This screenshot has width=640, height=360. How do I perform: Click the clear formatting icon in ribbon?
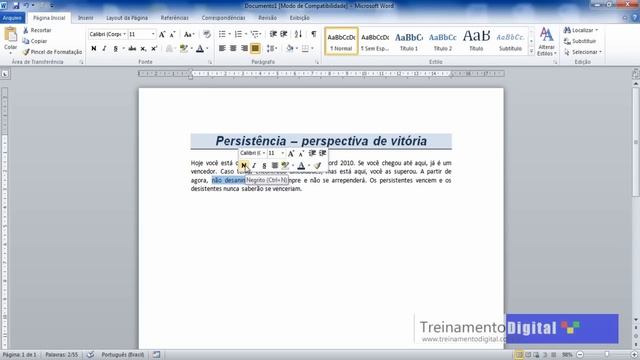pos(207,34)
